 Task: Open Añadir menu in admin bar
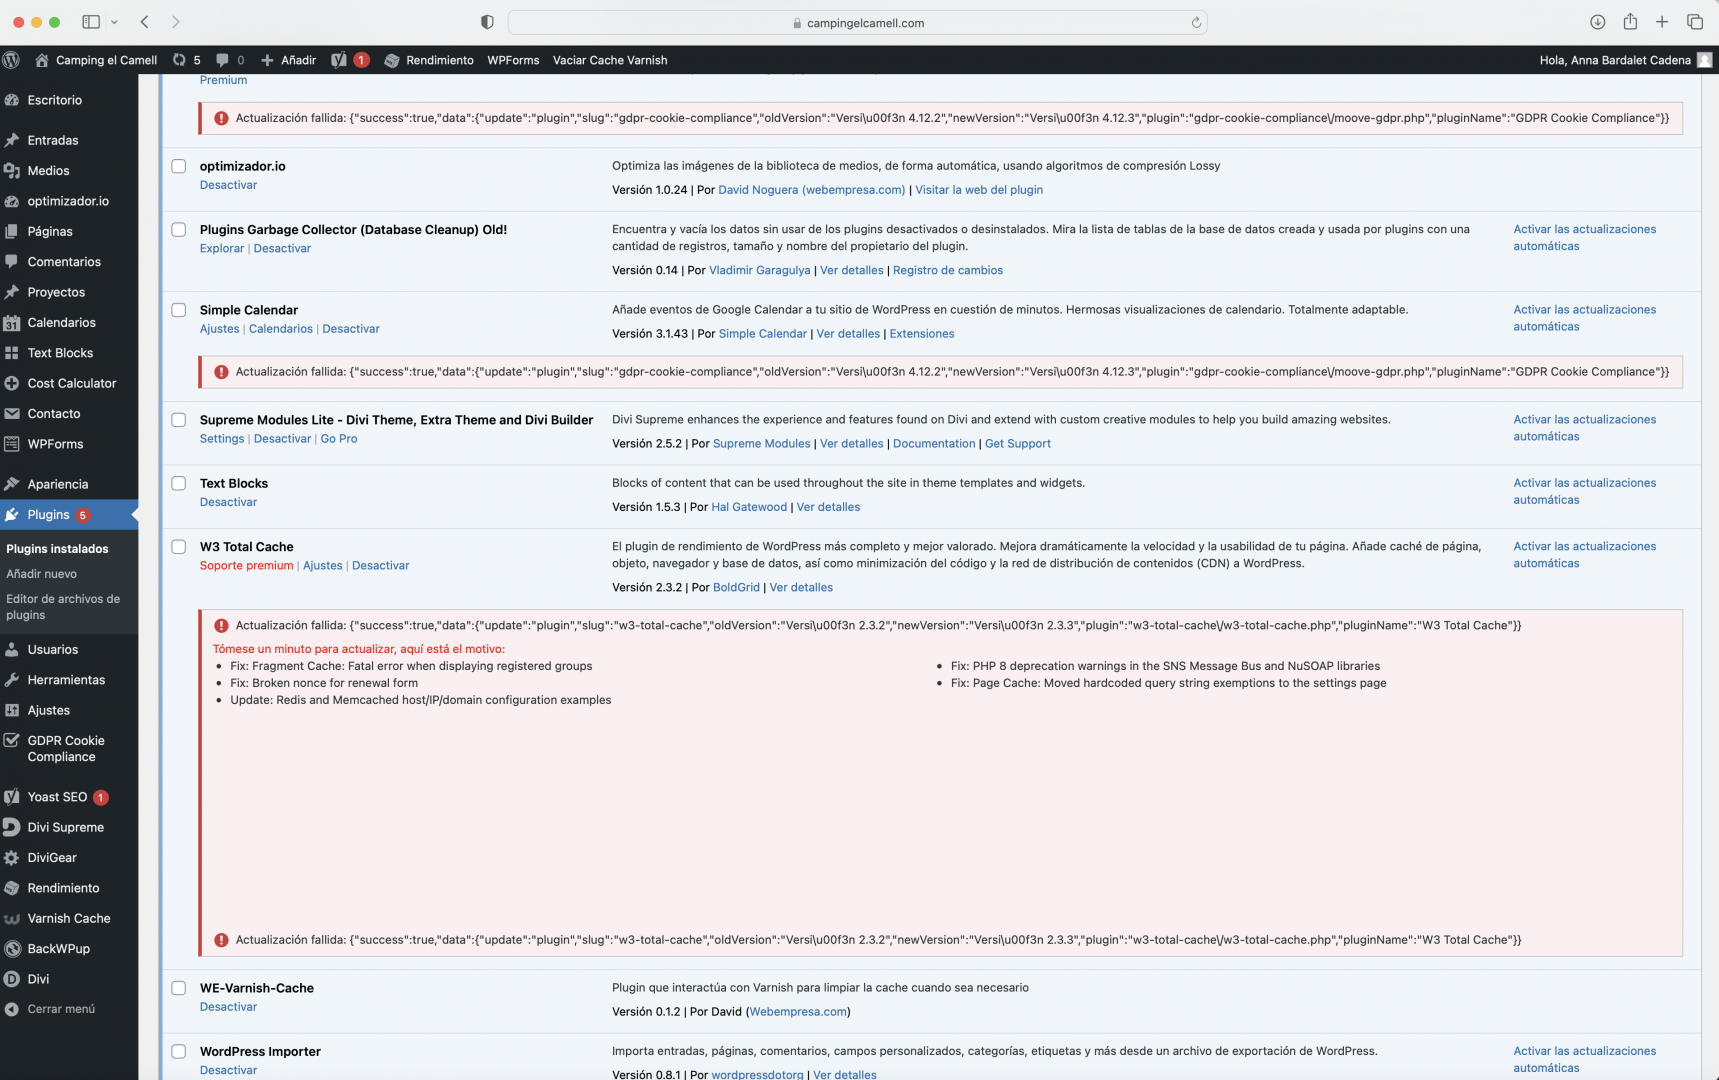click(x=288, y=60)
